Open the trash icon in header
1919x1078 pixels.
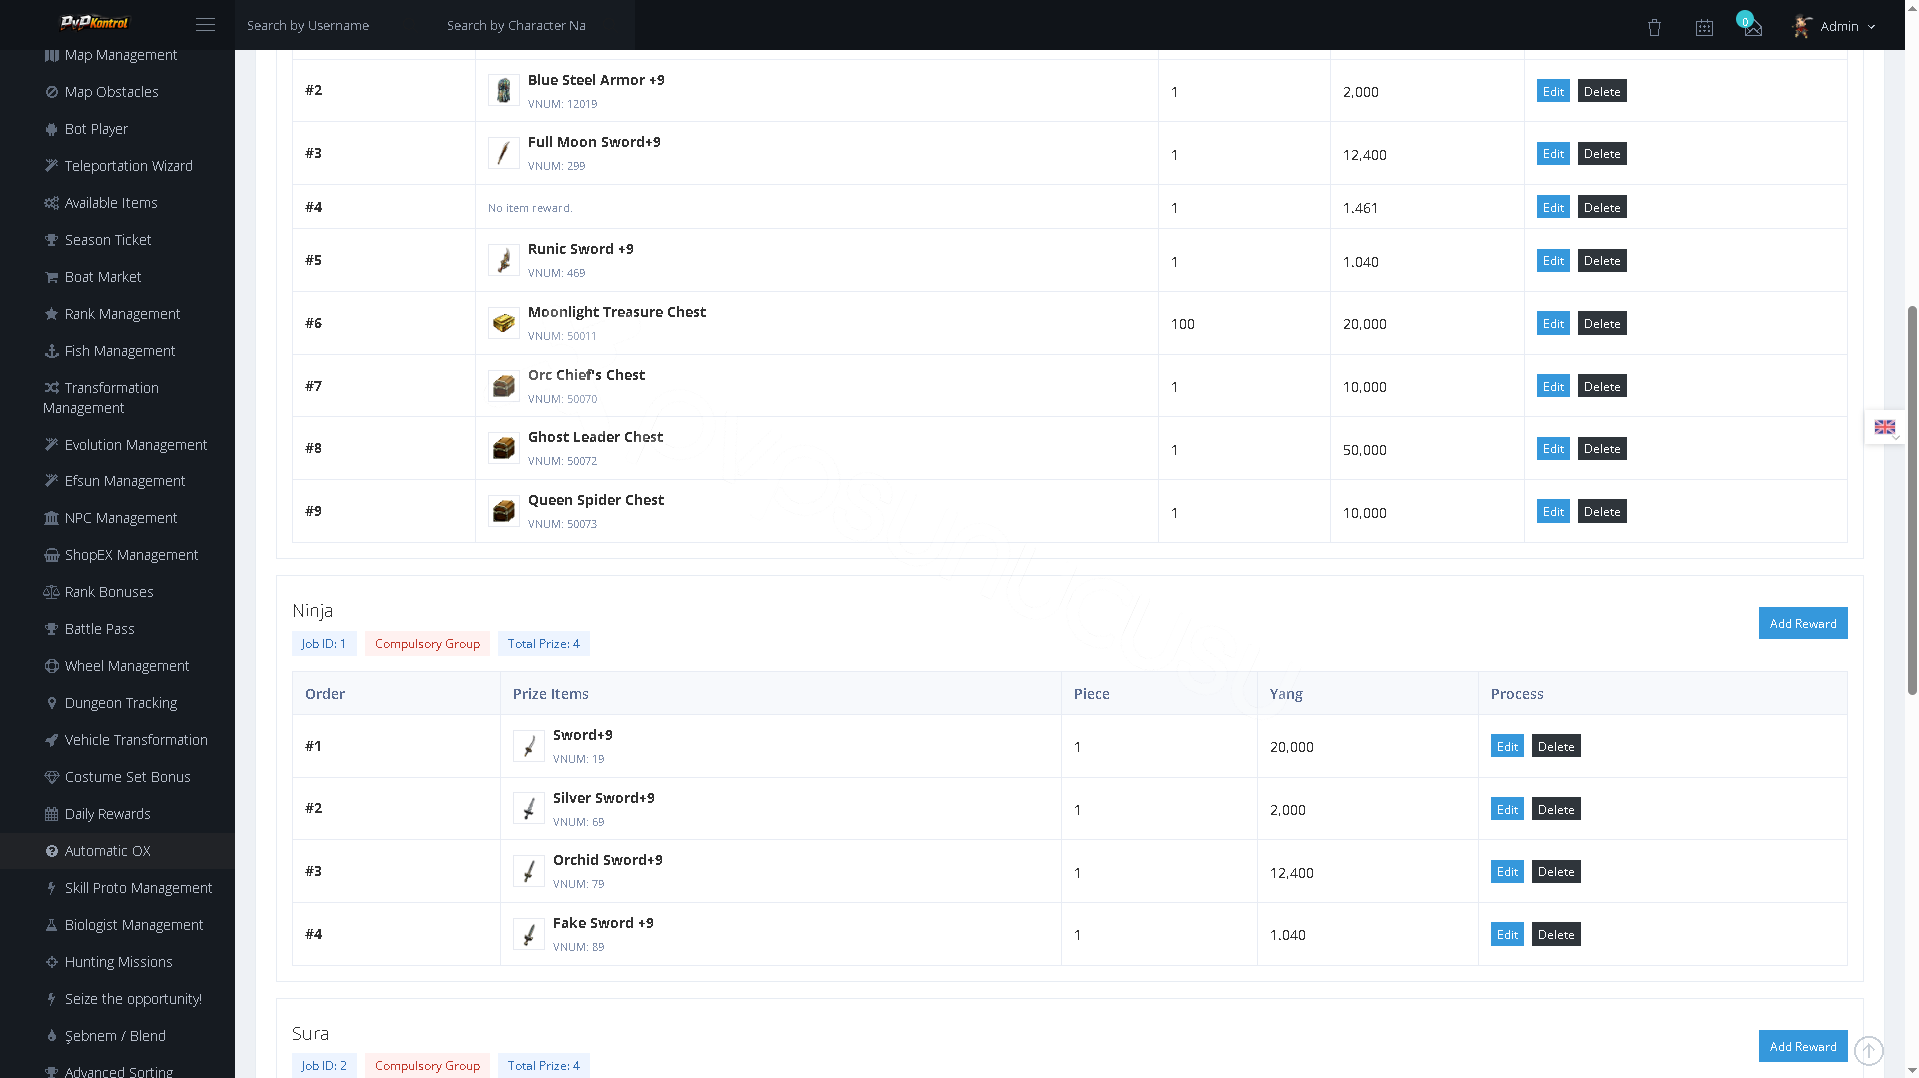click(1654, 27)
